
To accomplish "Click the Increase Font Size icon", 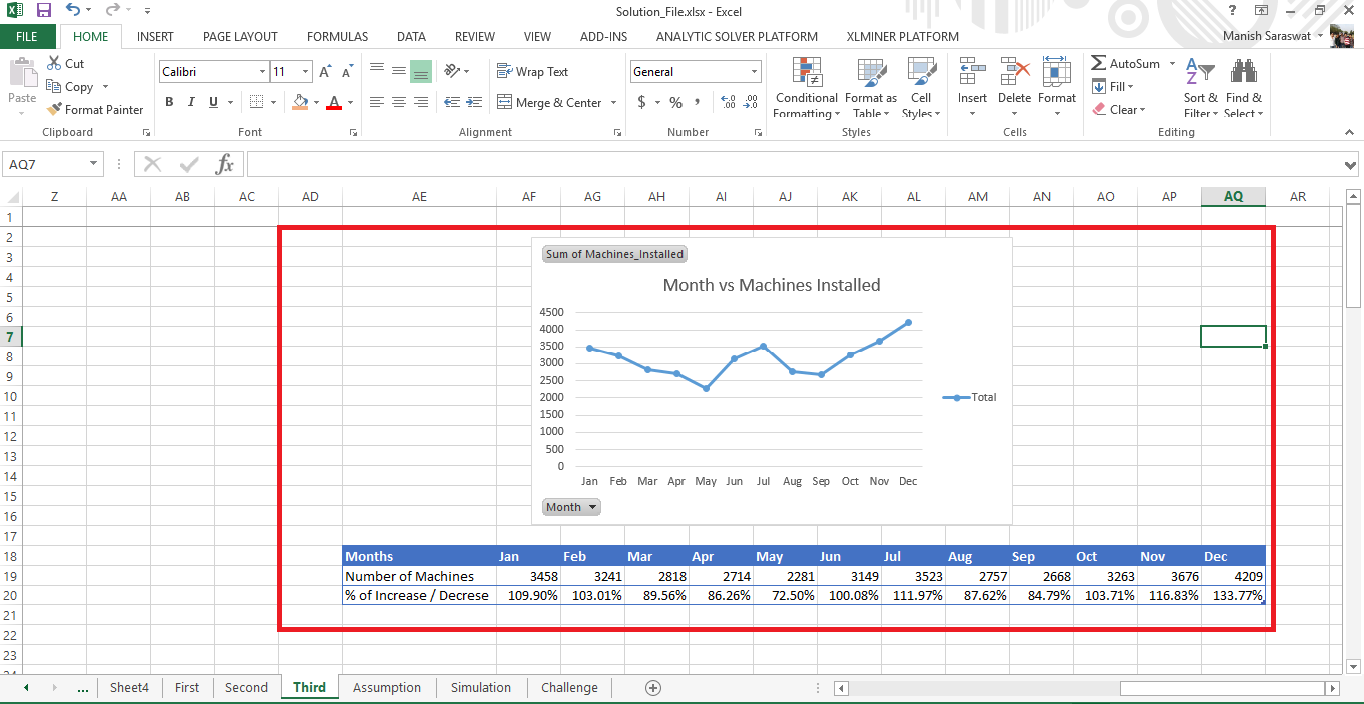I will (325, 72).
